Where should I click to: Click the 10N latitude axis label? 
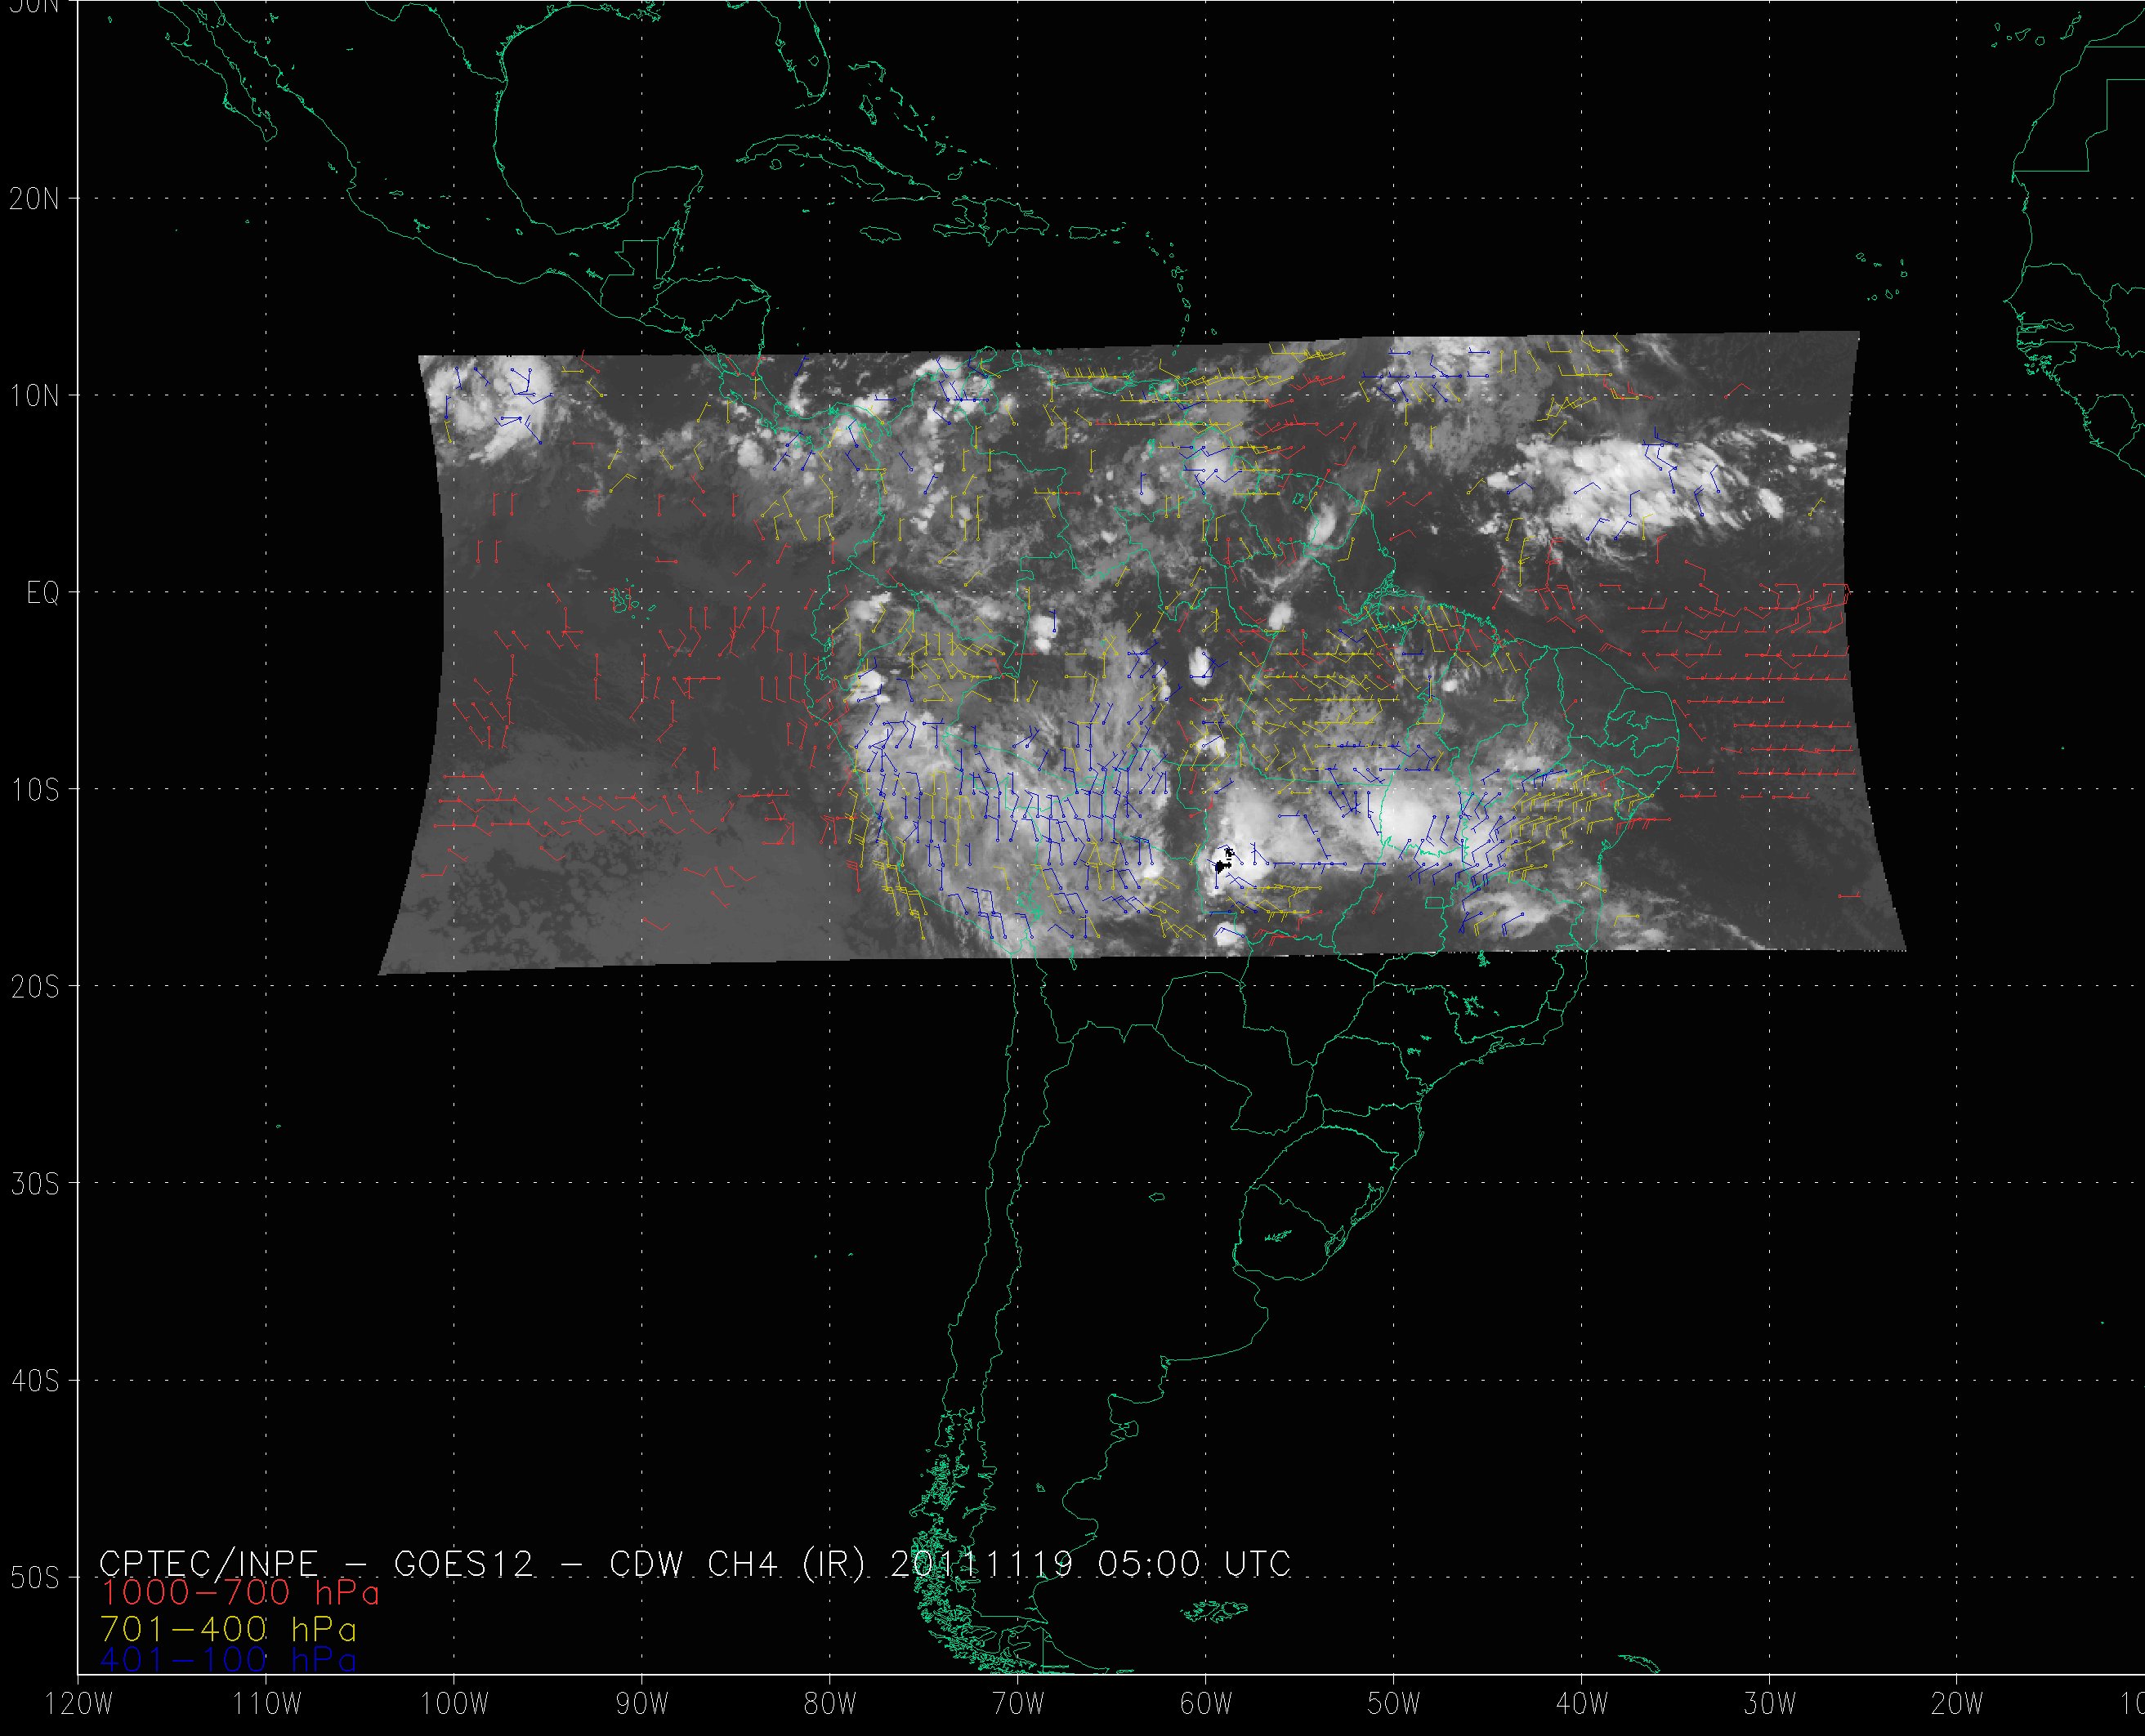35,397
